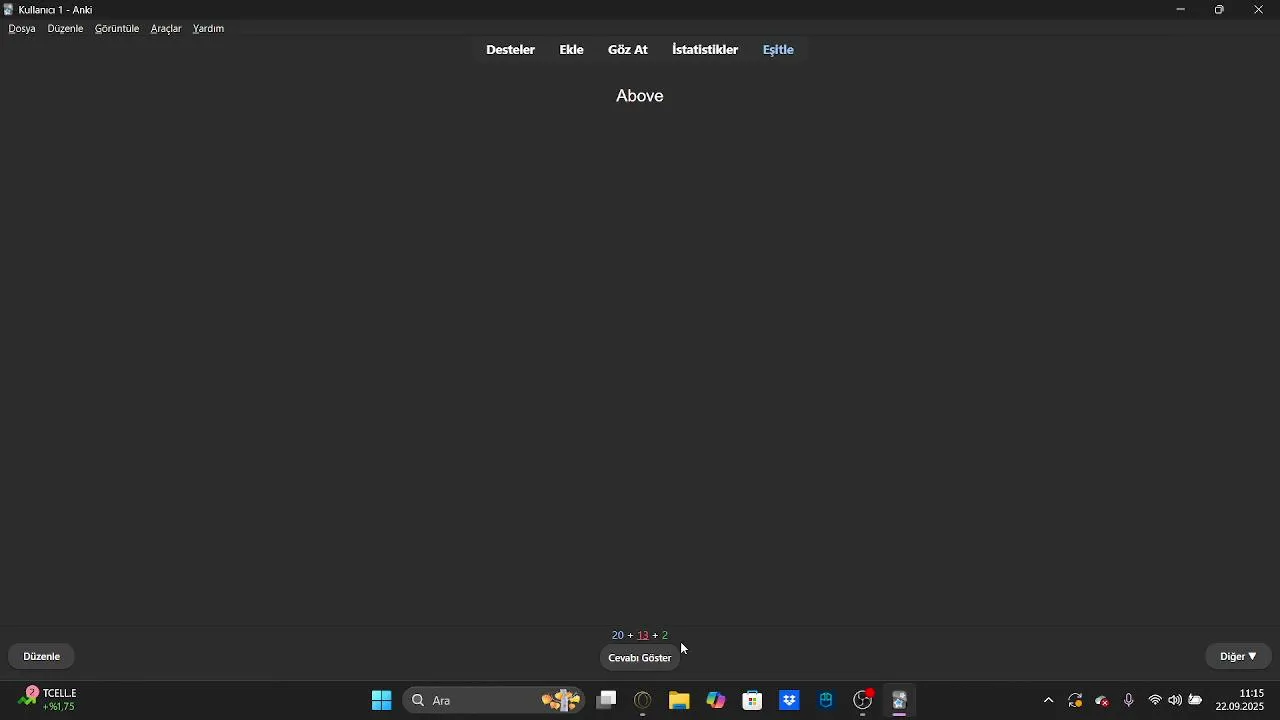Click the sync update tray icon
The height and width of the screenshot is (720, 1280).
point(1076,702)
